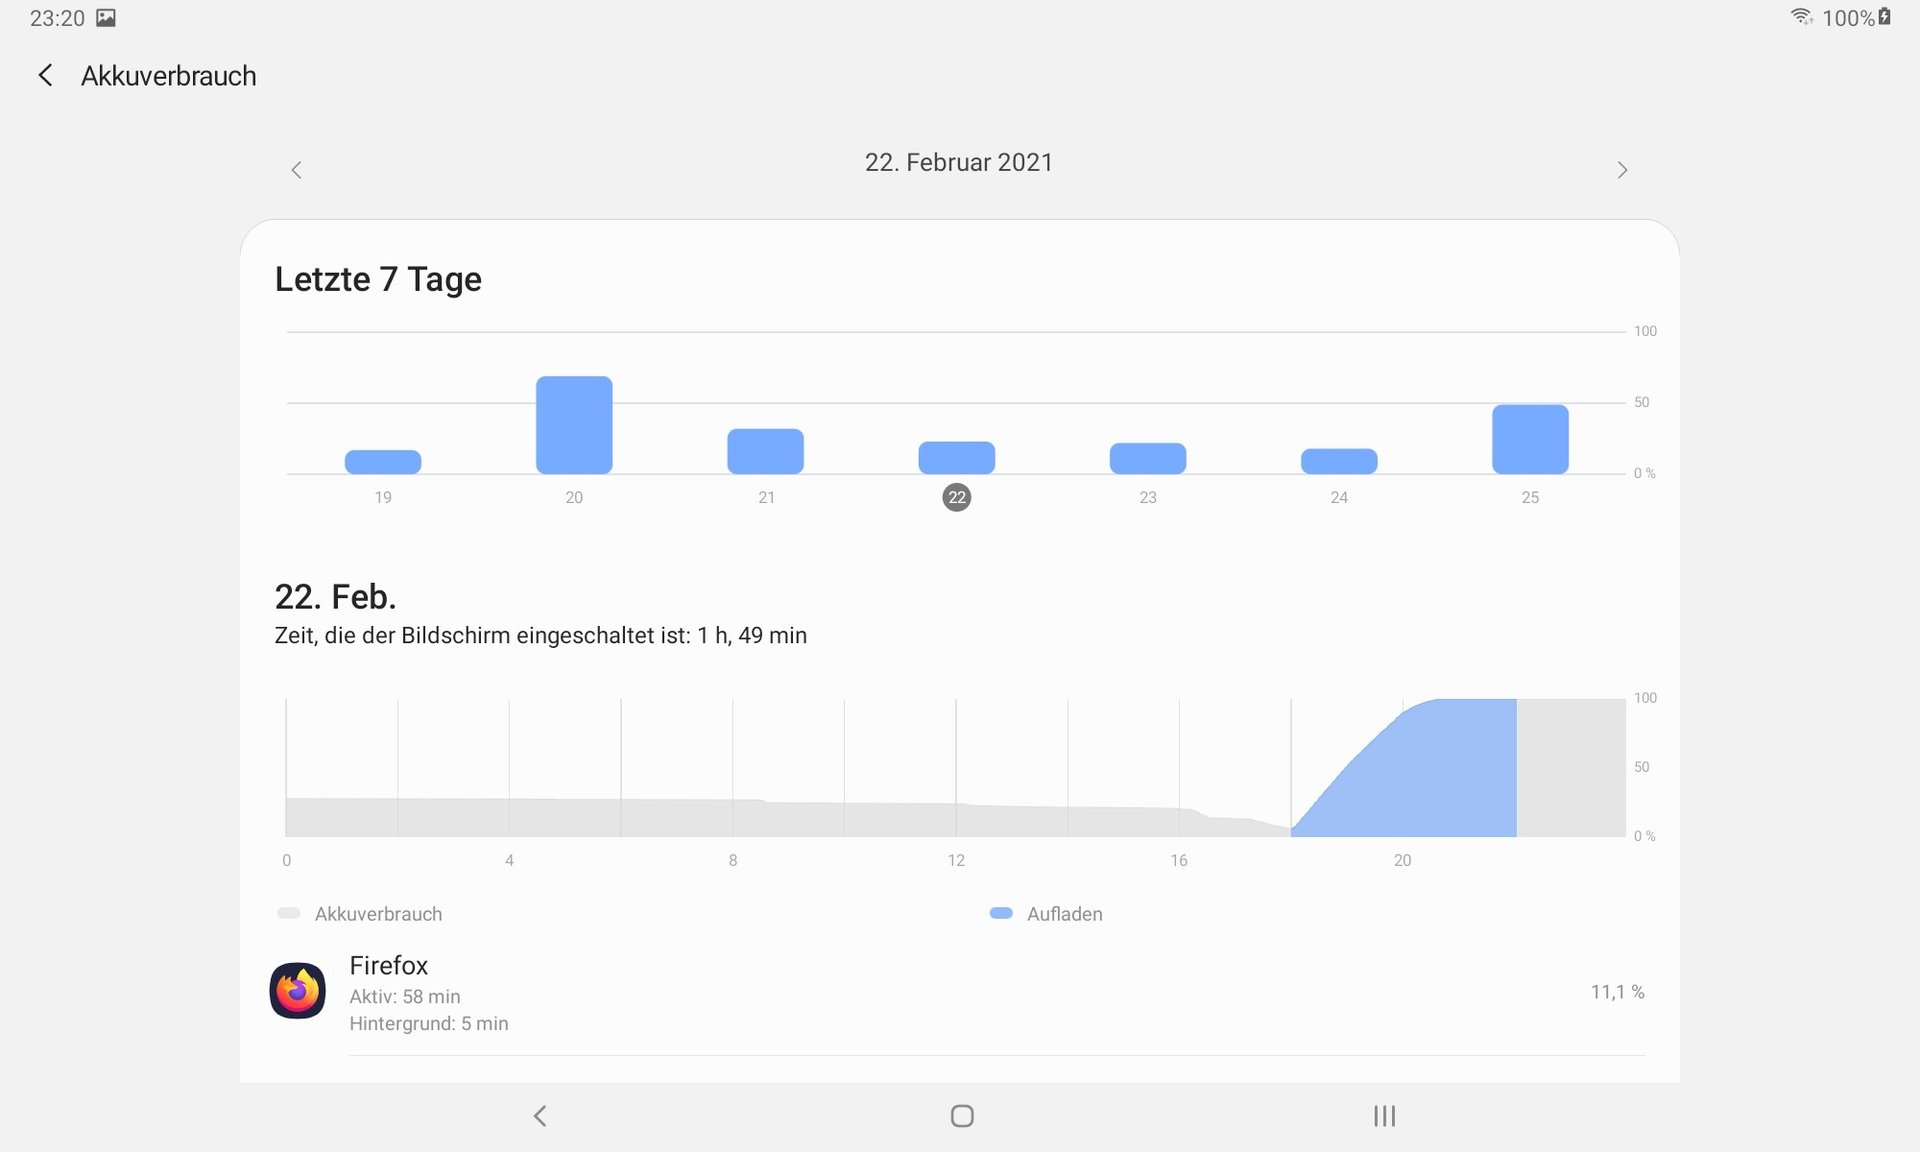The height and width of the screenshot is (1152, 1920).
Task: Select the bar for day 19
Action: tap(383, 461)
